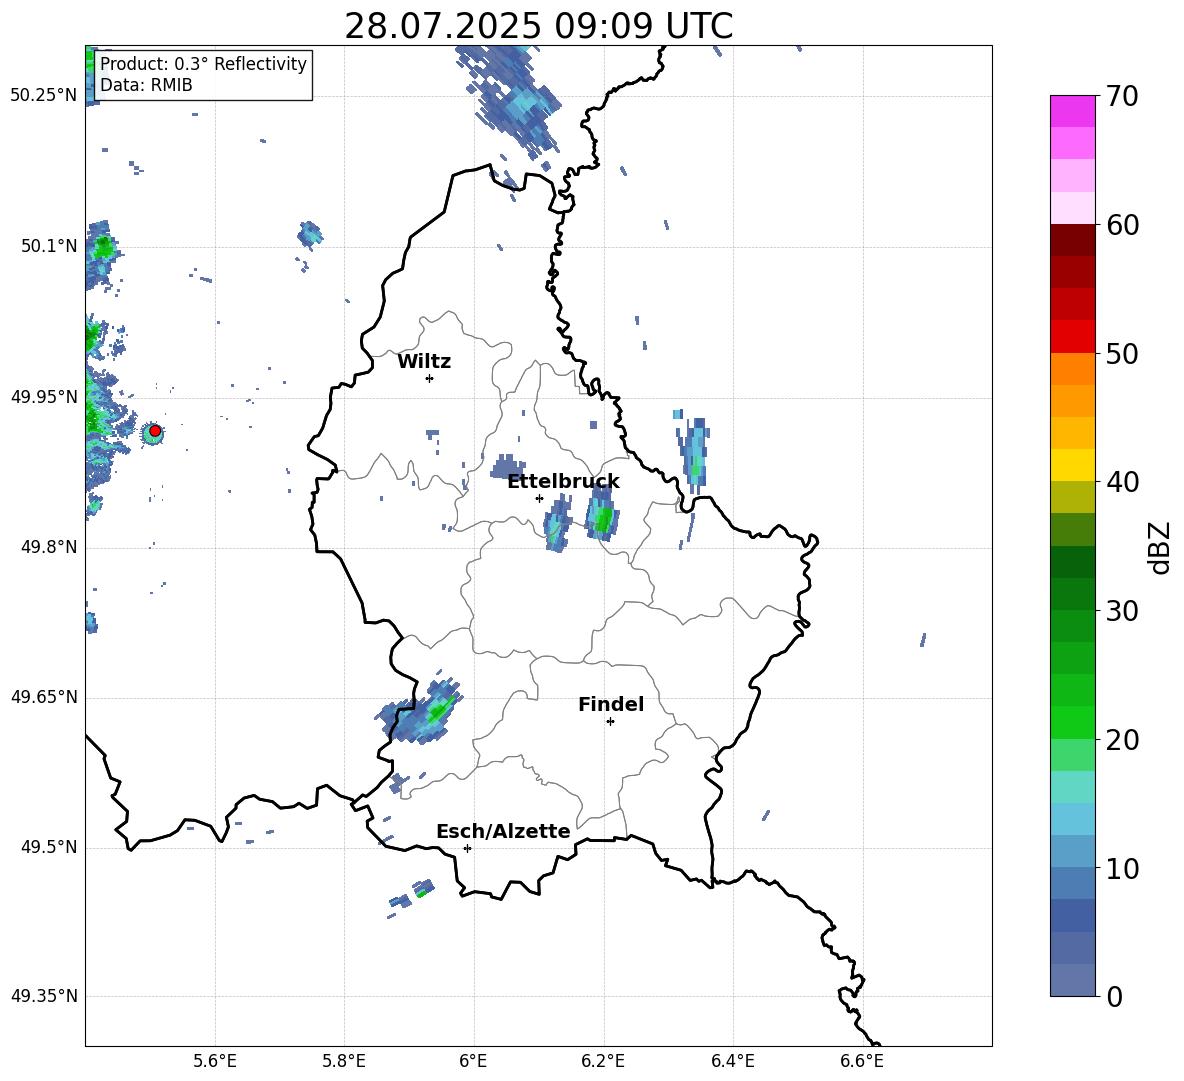Screen dimensions: 1184x1081
Task: Click the 10 tick on the colorbar
Action: click(x=1122, y=868)
